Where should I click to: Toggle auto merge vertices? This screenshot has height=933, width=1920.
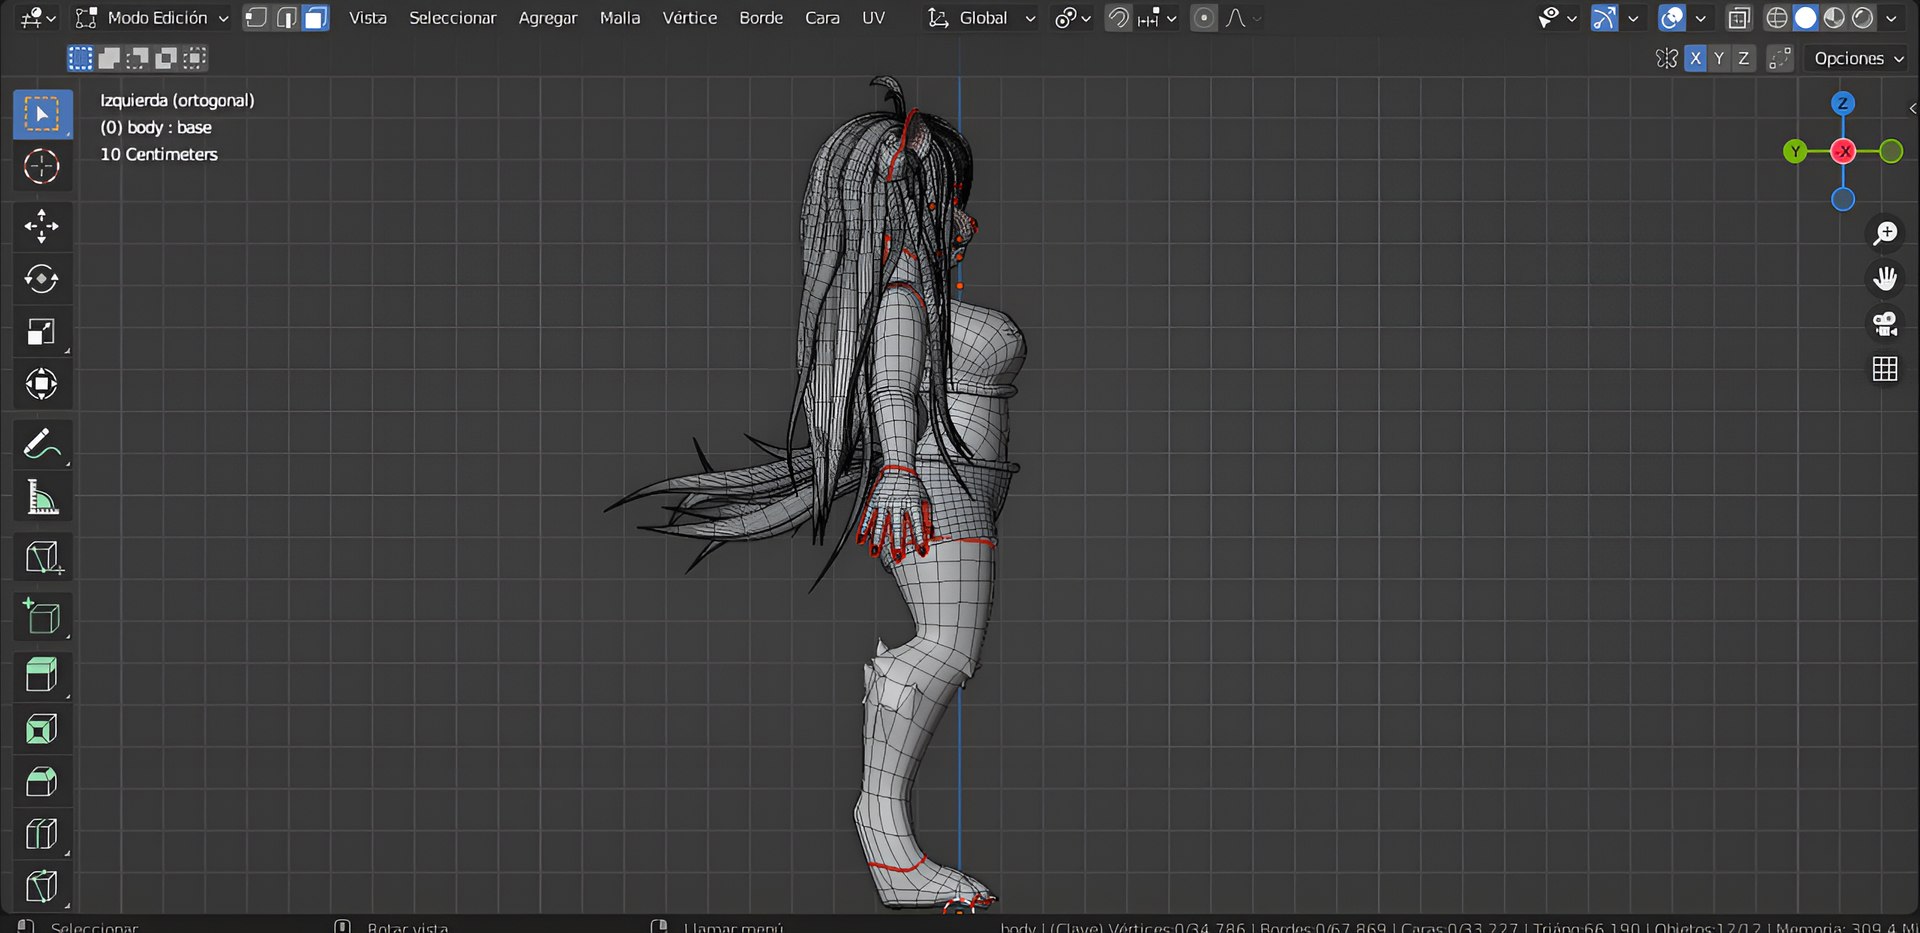tap(1779, 58)
